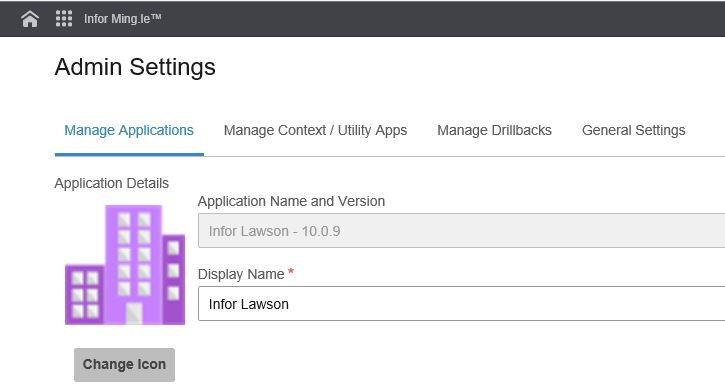Open the Manage Context / Utility Apps tab
The image size is (725, 391).
pyautogui.click(x=315, y=130)
